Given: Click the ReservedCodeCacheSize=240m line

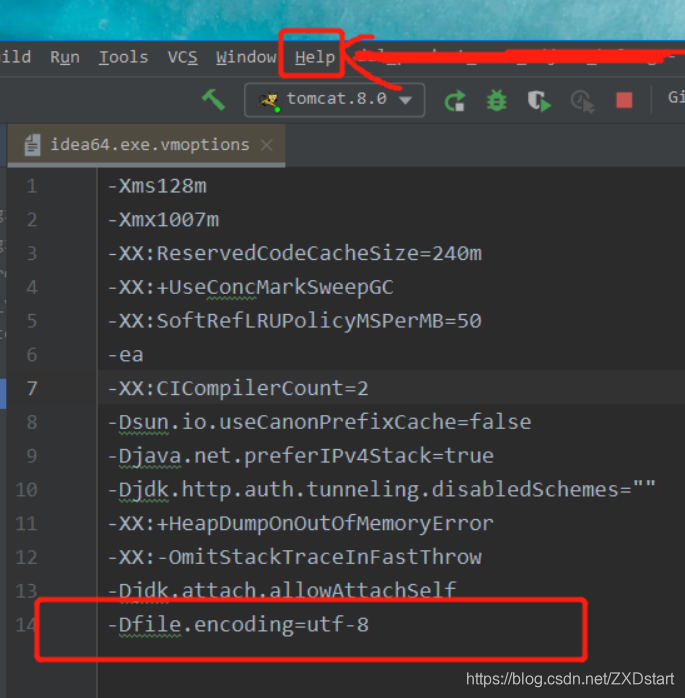Looking at the screenshot, I should 295,253.
